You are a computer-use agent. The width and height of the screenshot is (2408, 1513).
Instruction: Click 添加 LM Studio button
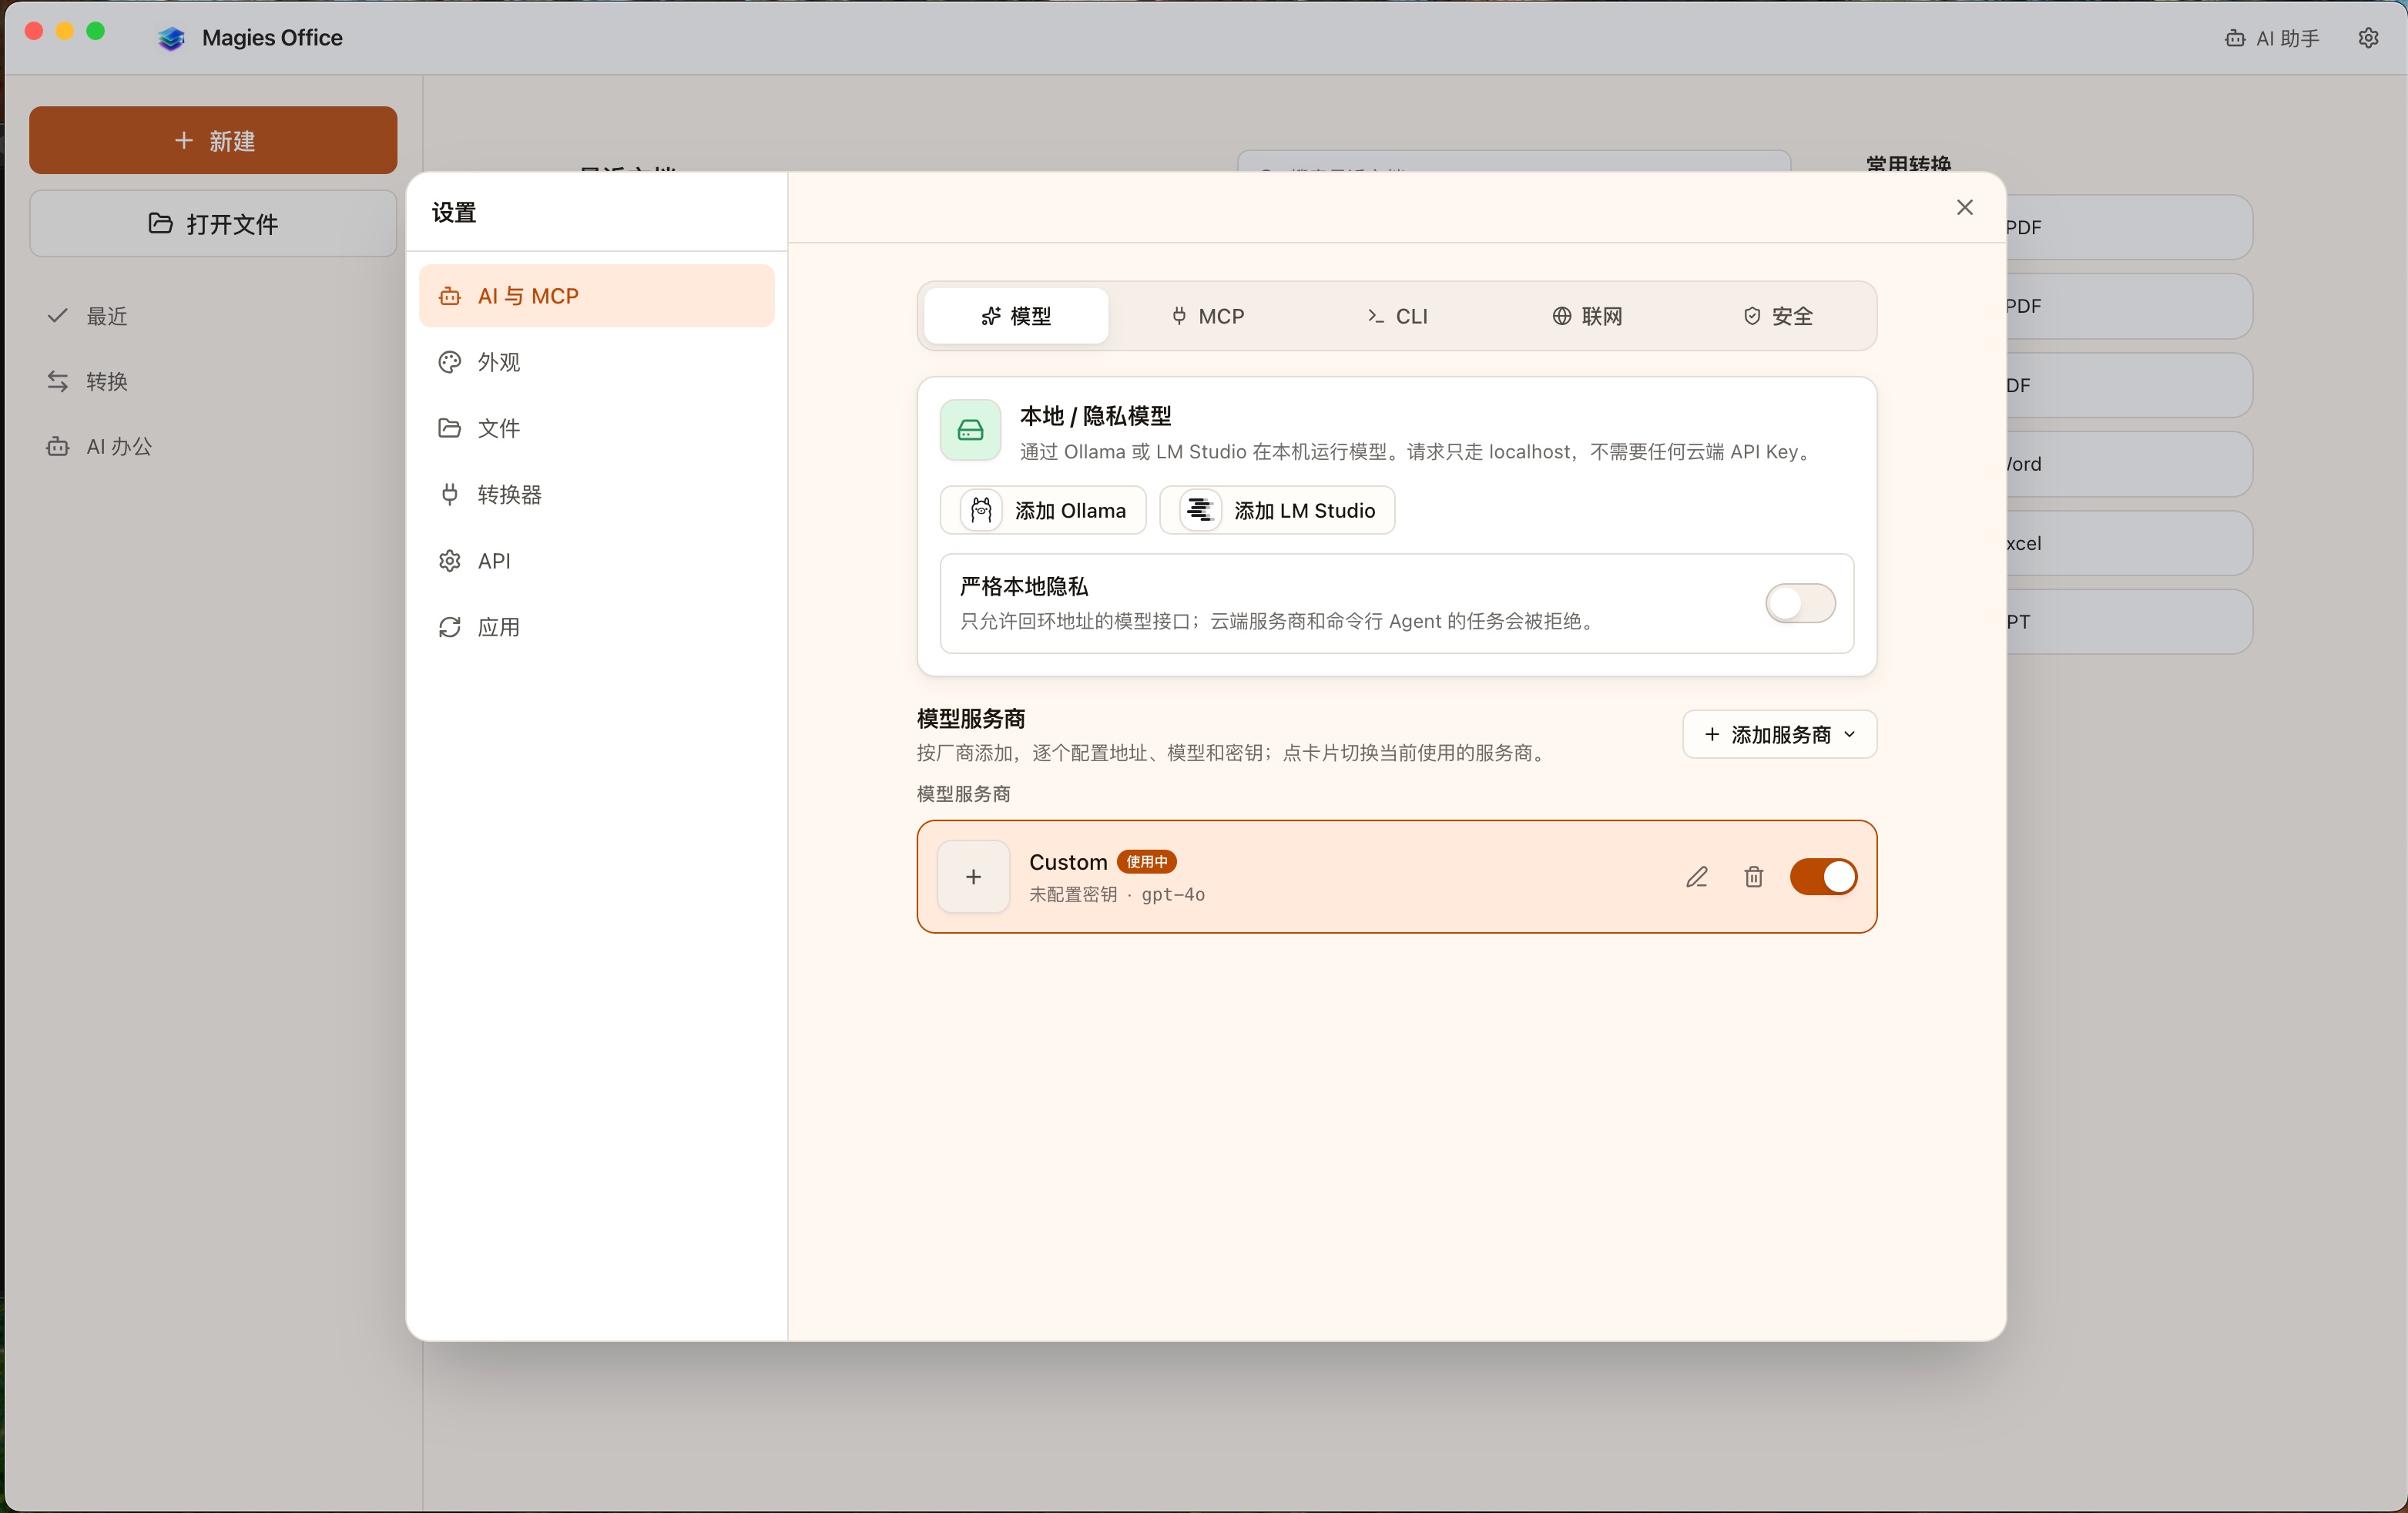[x=1277, y=510]
